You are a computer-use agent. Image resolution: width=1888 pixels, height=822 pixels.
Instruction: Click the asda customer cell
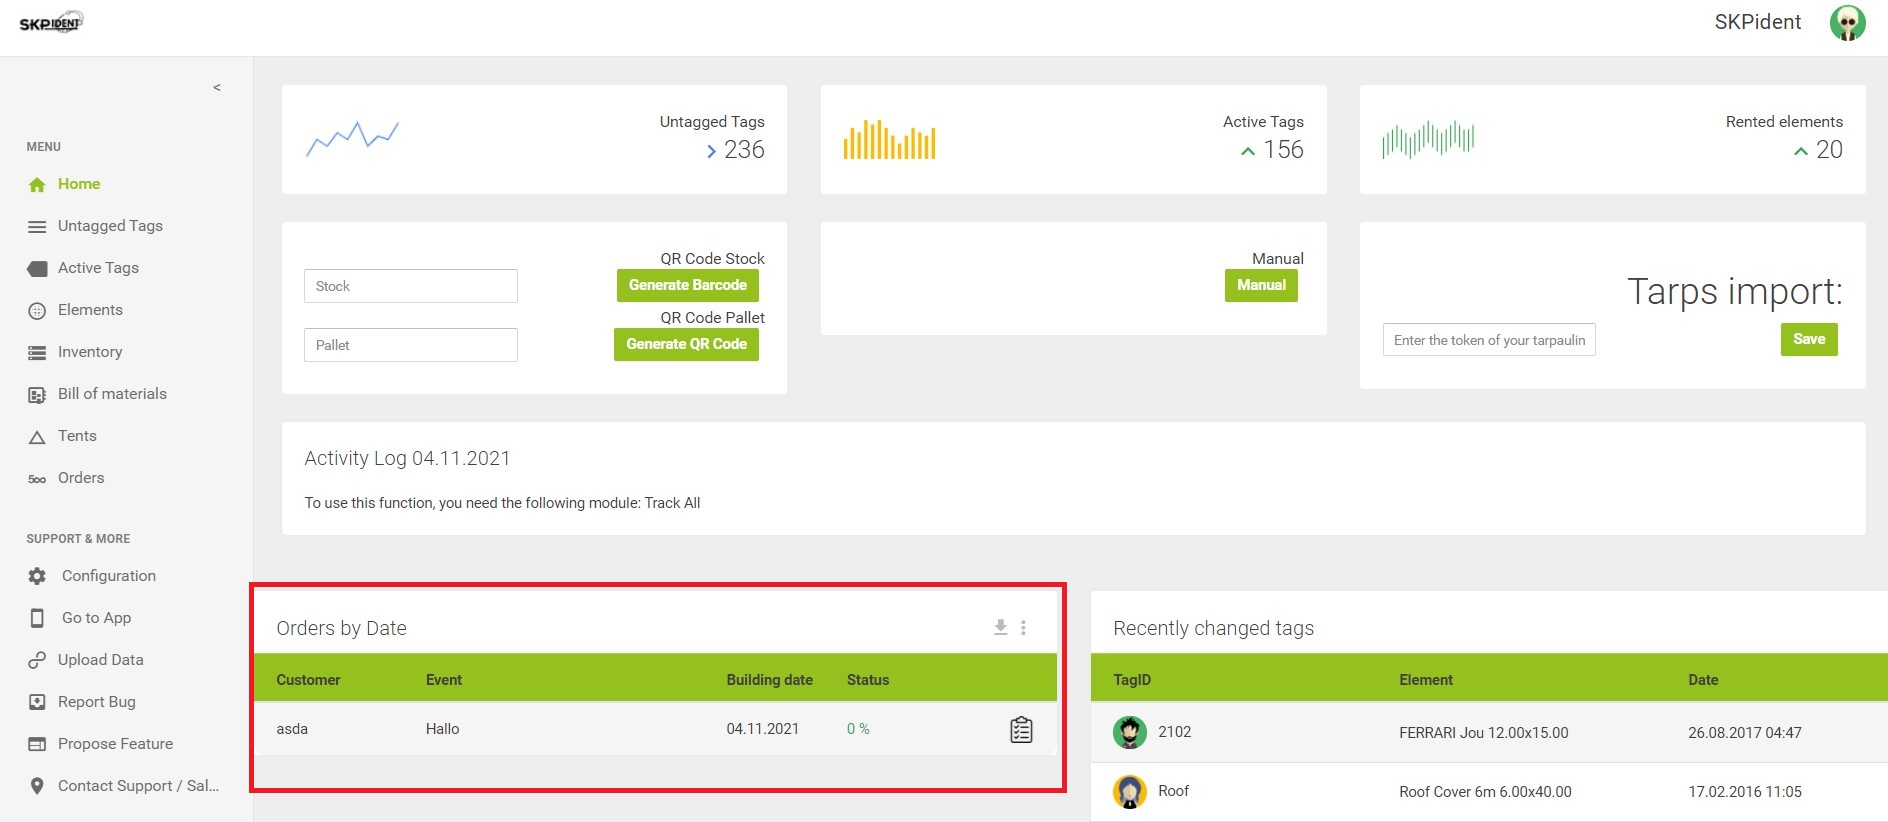[292, 729]
